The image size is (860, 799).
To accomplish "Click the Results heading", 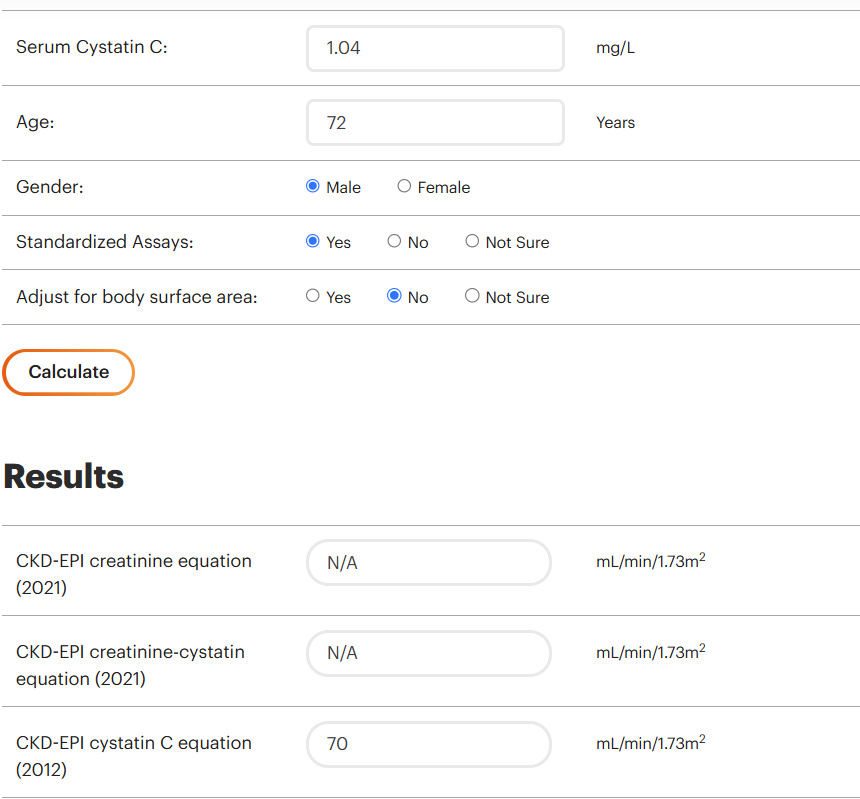I will tap(64, 476).
